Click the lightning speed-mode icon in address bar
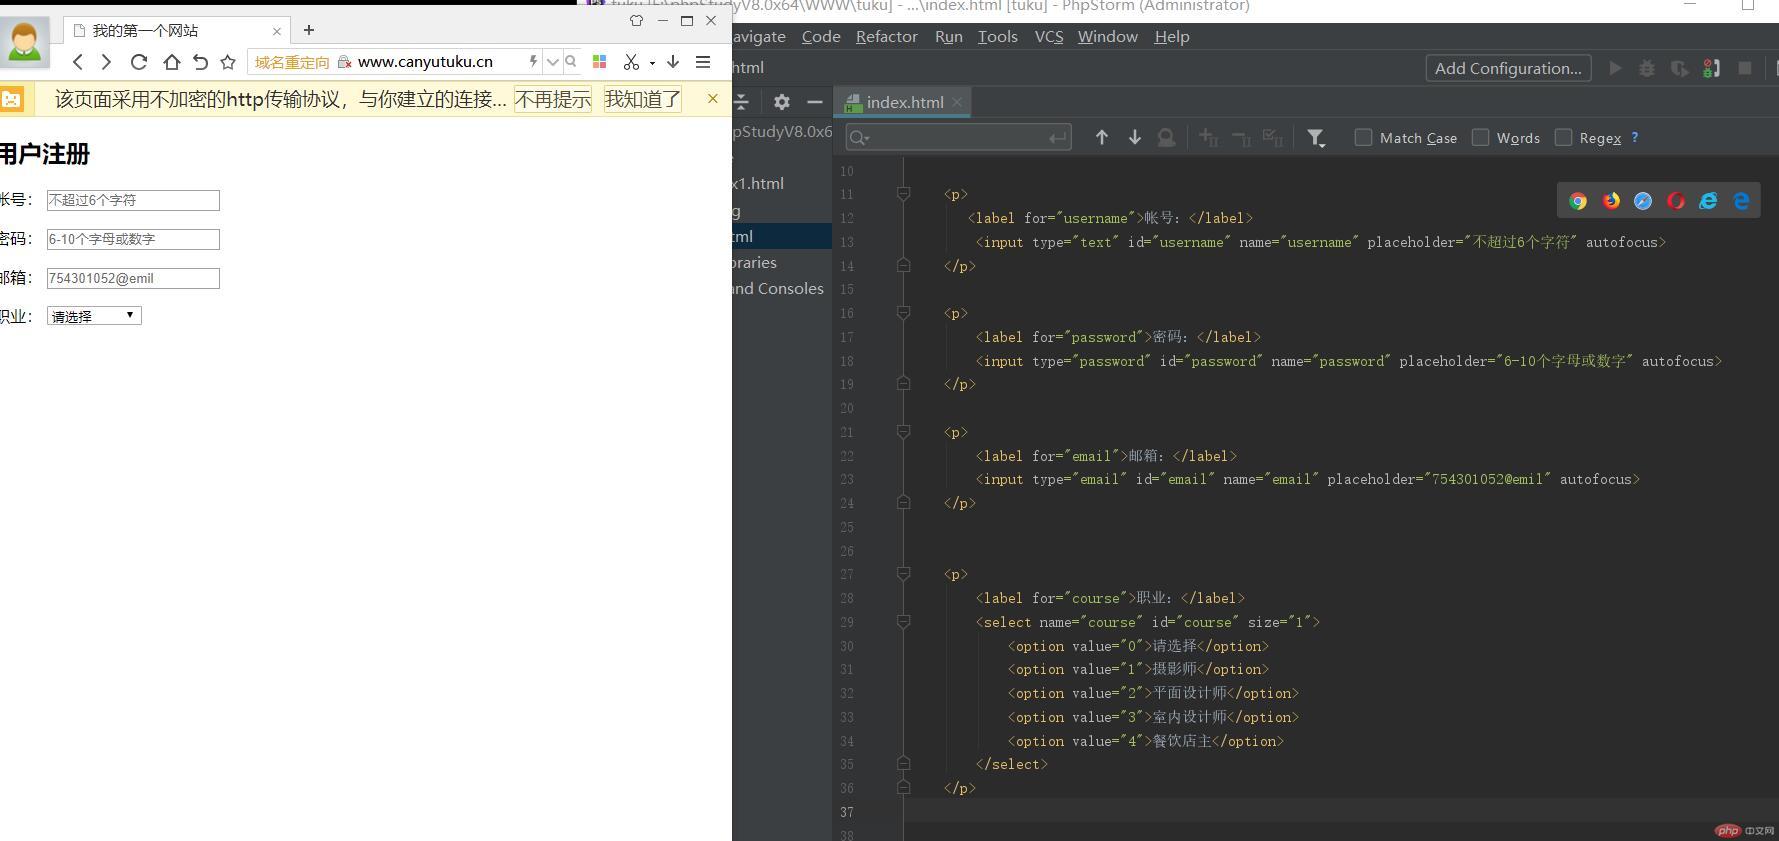This screenshot has width=1779, height=841. 533,62
